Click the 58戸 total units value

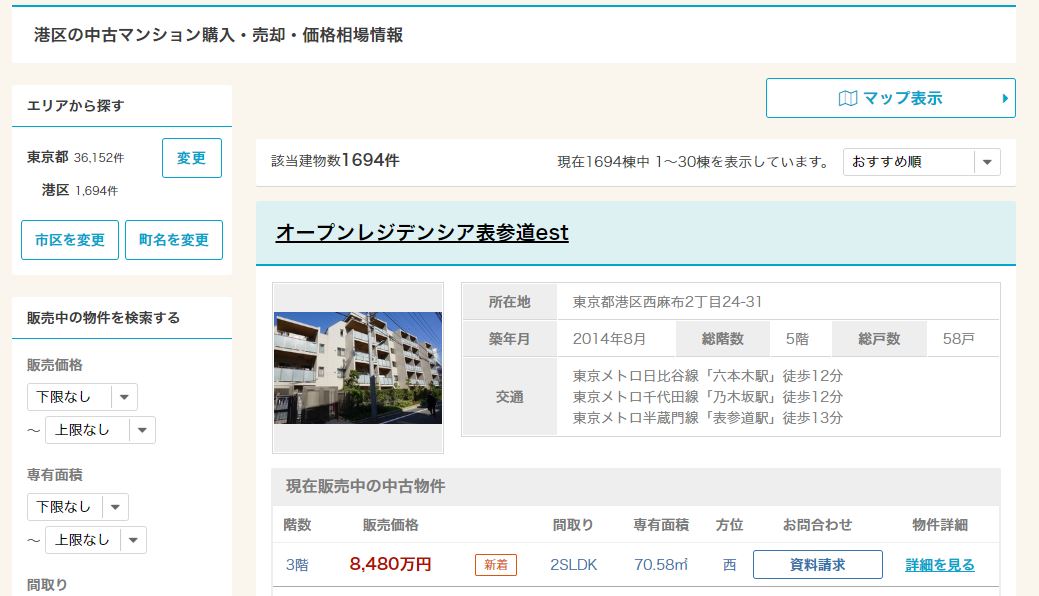959,339
